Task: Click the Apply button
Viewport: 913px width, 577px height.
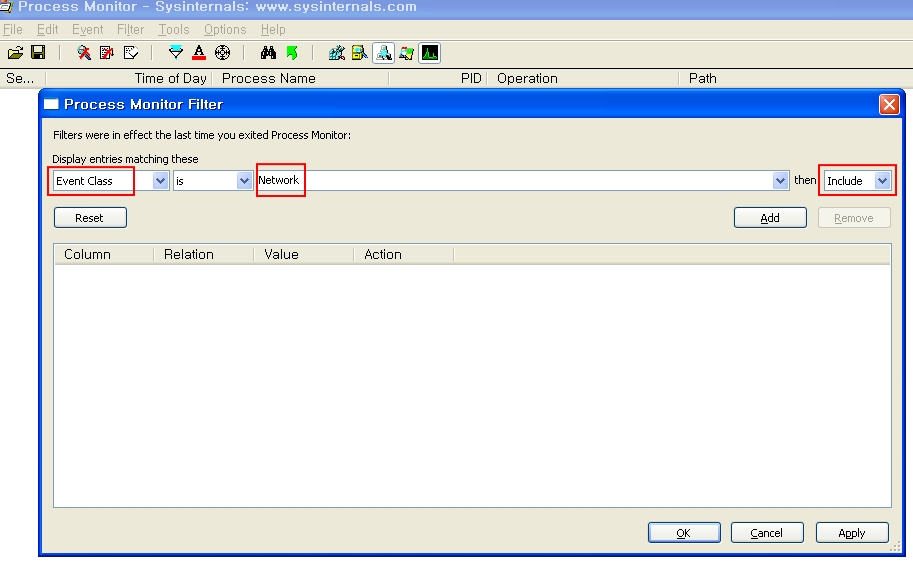Action: (852, 533)
